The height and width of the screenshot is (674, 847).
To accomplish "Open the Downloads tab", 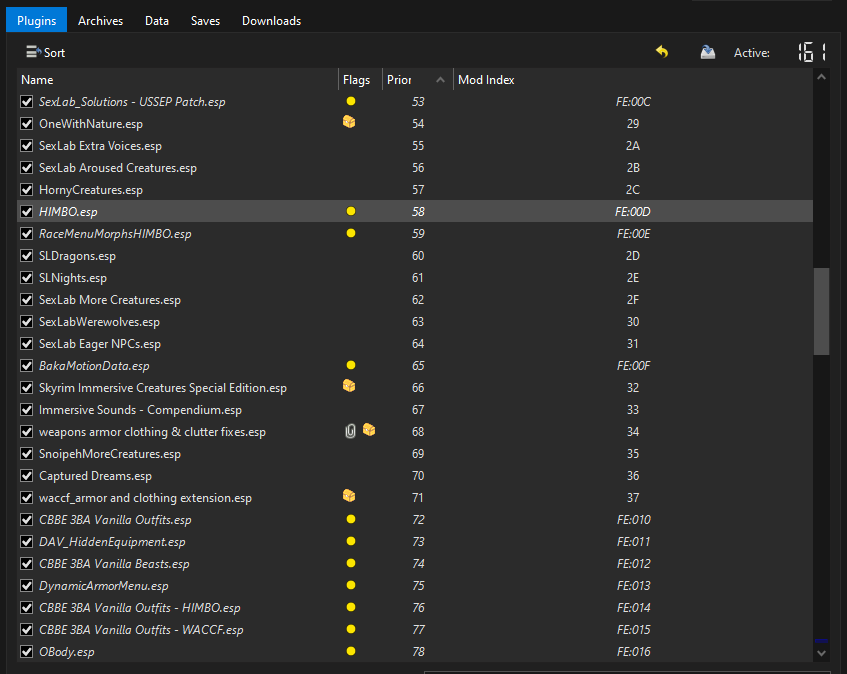I will (x=271, y=21).
